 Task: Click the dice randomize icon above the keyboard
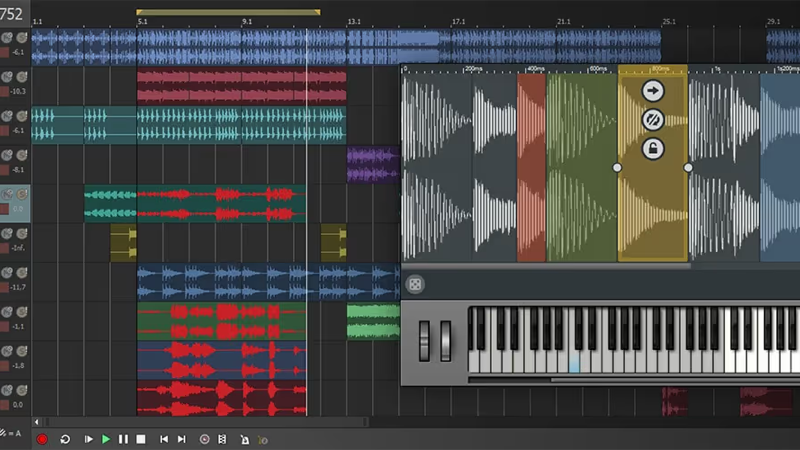pos(415,284)
